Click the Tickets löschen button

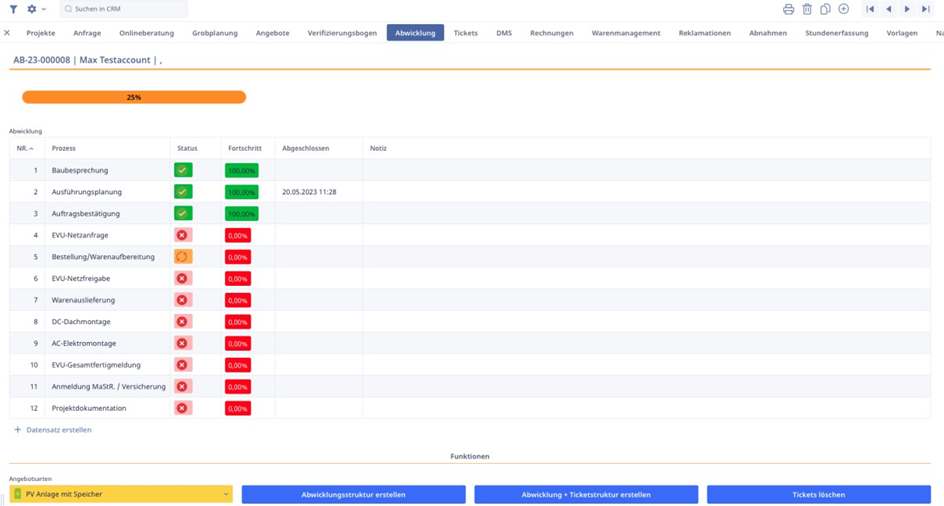pyautogui.click(x=818, y=494)
